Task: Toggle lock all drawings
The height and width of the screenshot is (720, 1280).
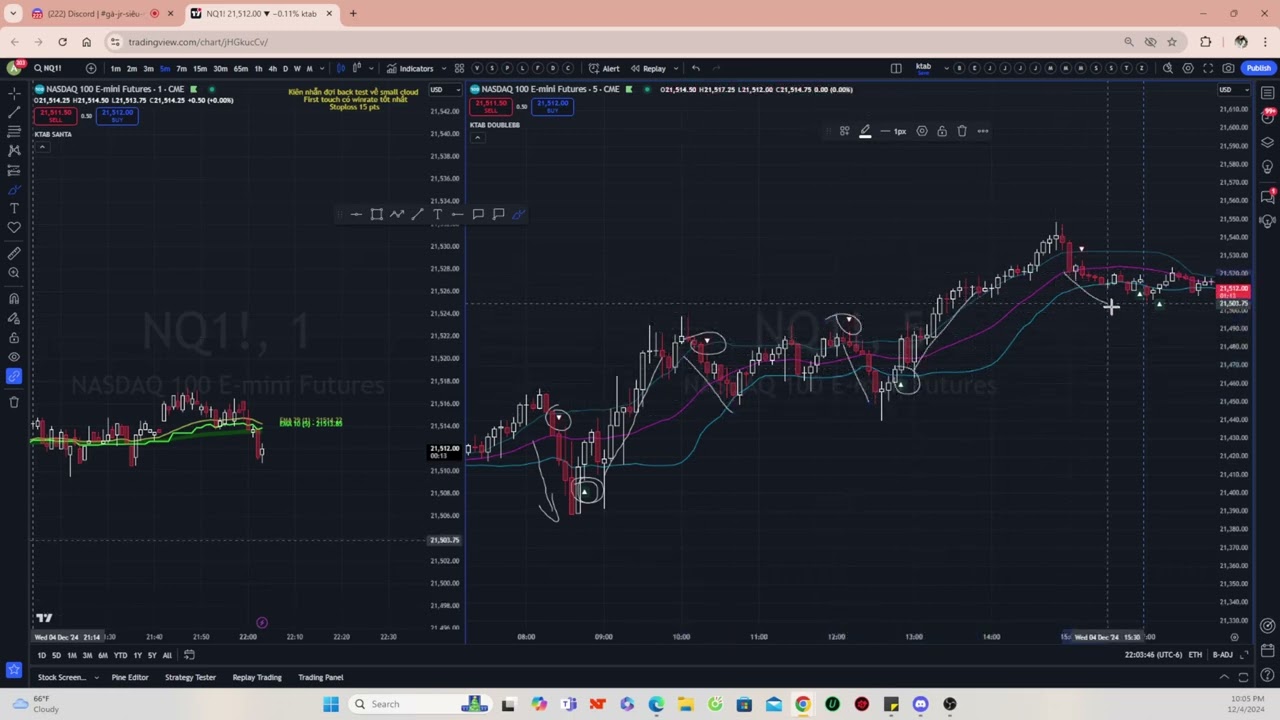Action: coord(14,337)
